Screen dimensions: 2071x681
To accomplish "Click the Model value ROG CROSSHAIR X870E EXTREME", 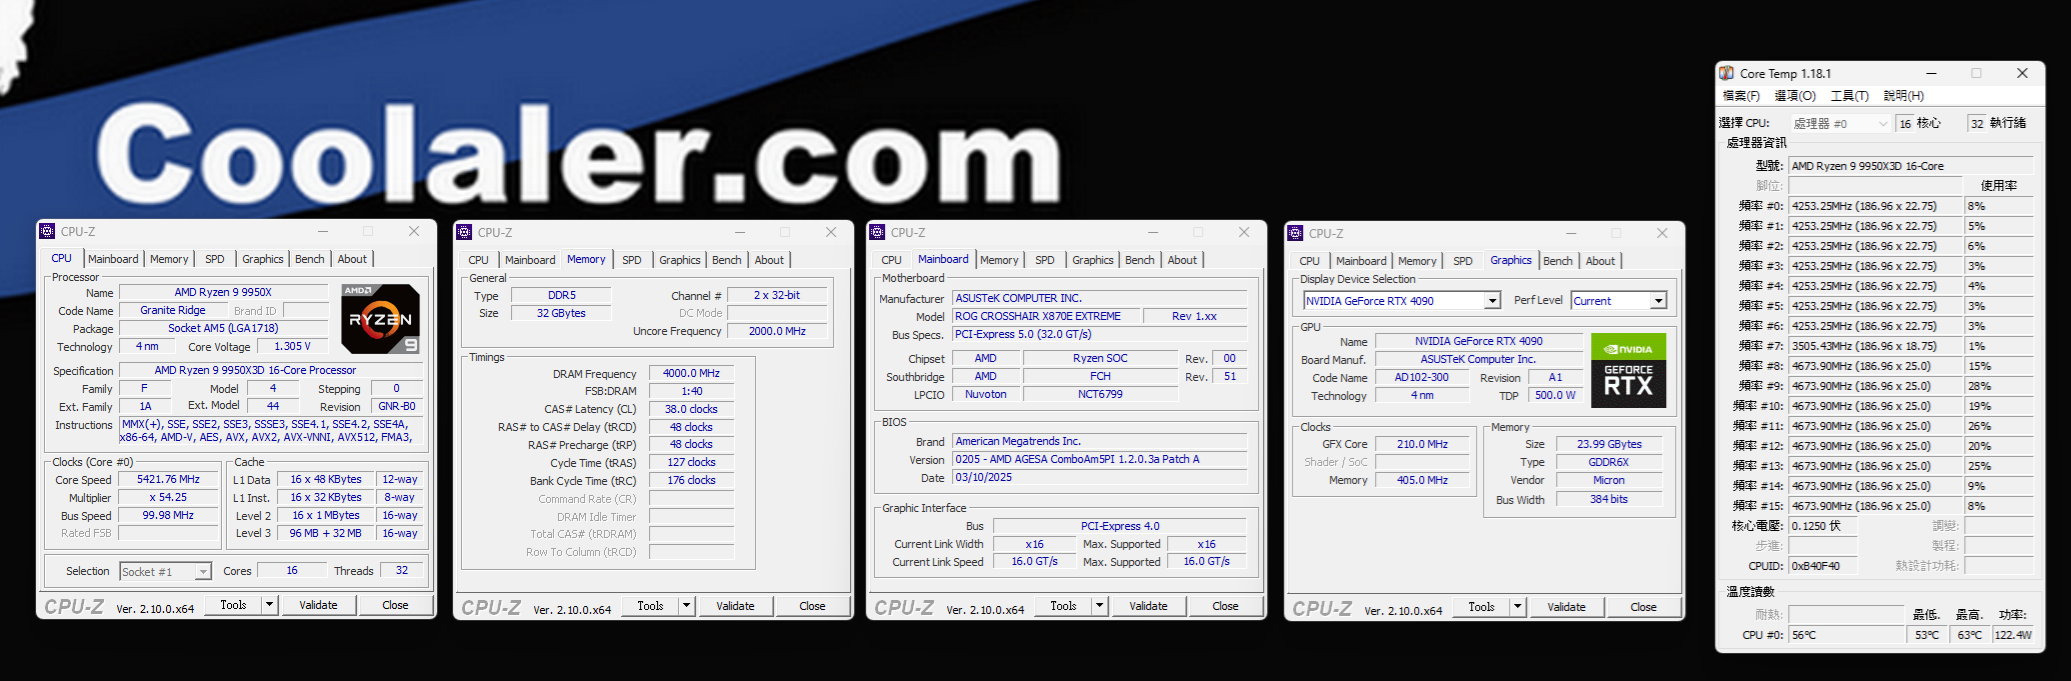I will coord(1048,317).
